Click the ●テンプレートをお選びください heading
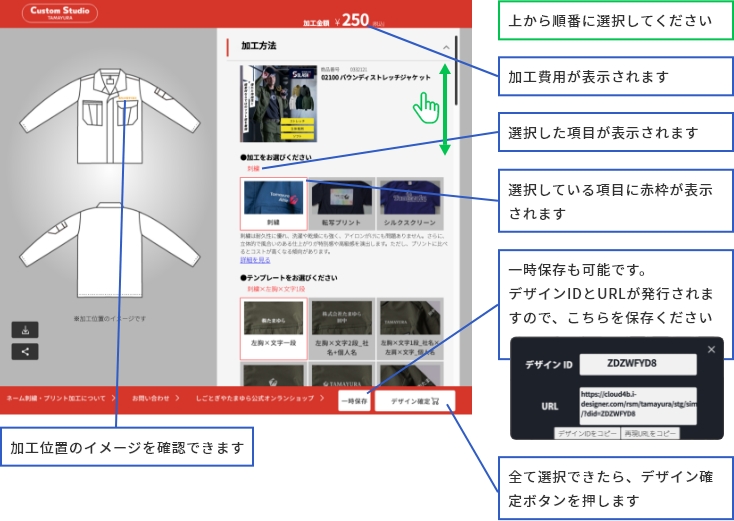Screen dimensions: 734x521 pos(288,278)
